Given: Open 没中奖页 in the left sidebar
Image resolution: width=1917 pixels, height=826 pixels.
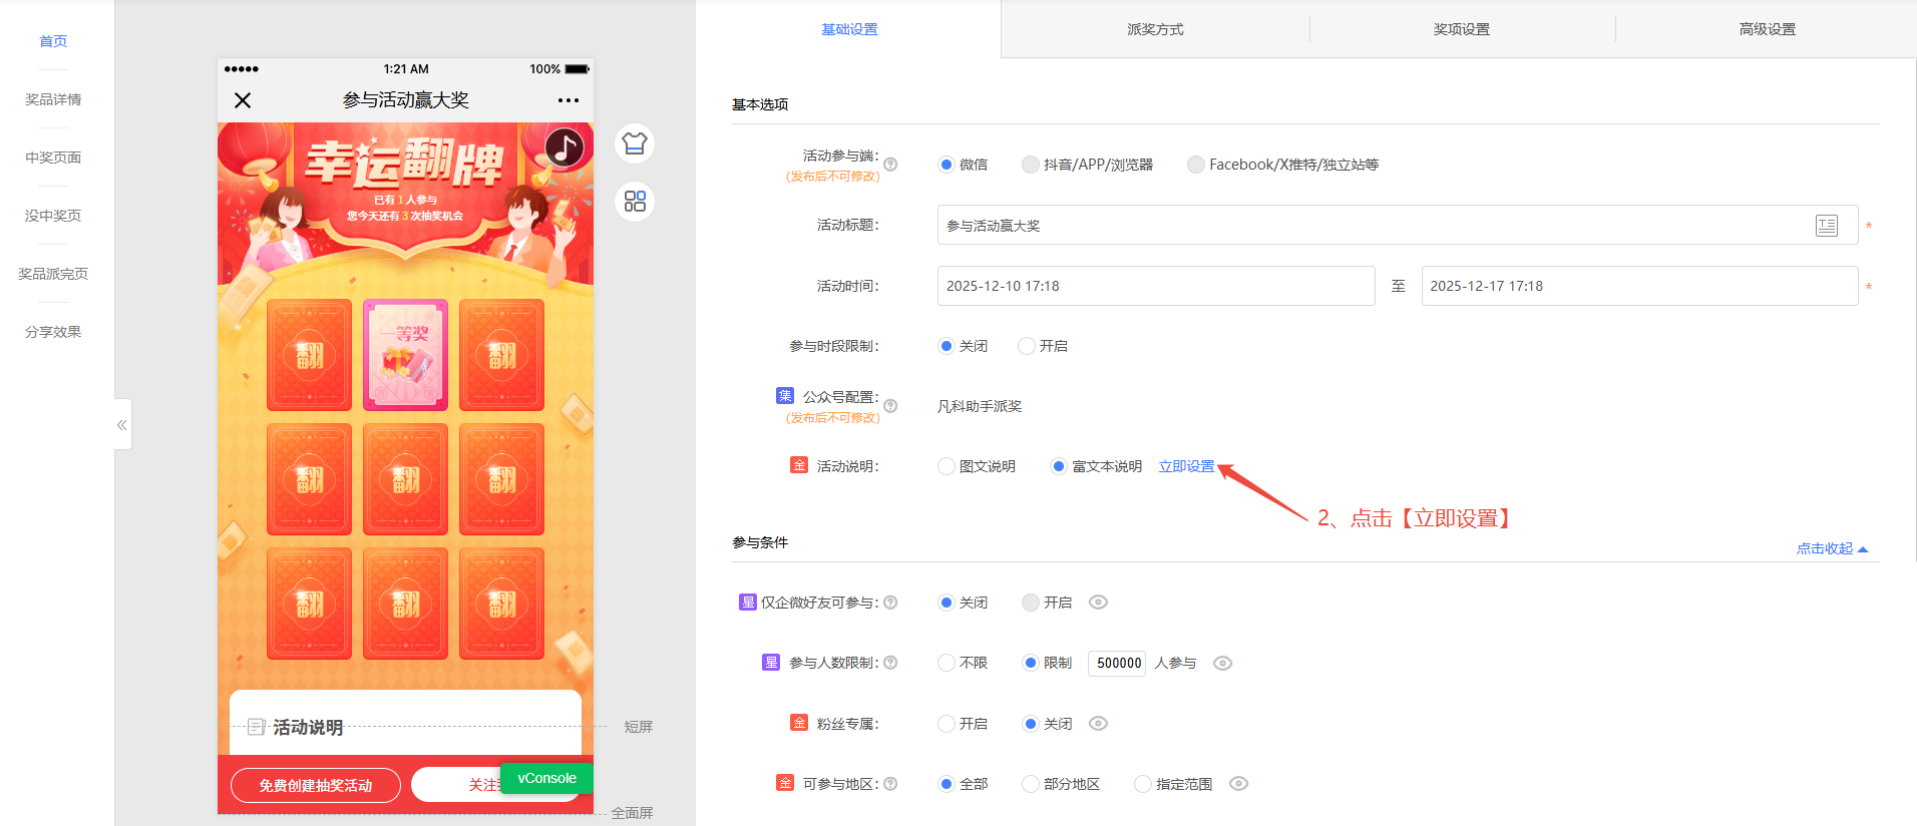Looking at the screenshot, I should (x=53, y=215).
